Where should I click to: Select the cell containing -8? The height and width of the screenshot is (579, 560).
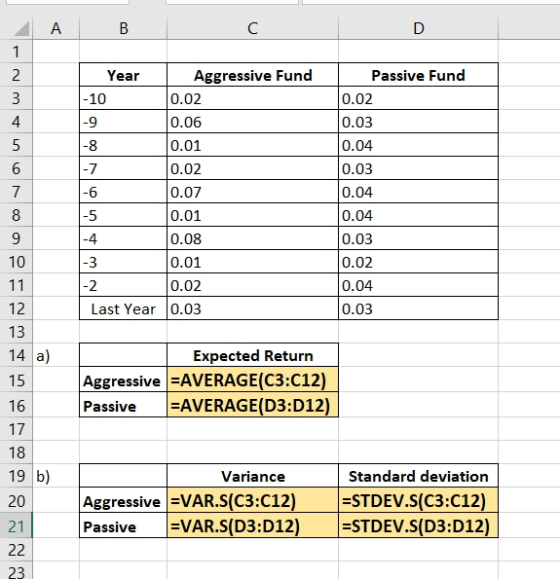pos(123,145)
